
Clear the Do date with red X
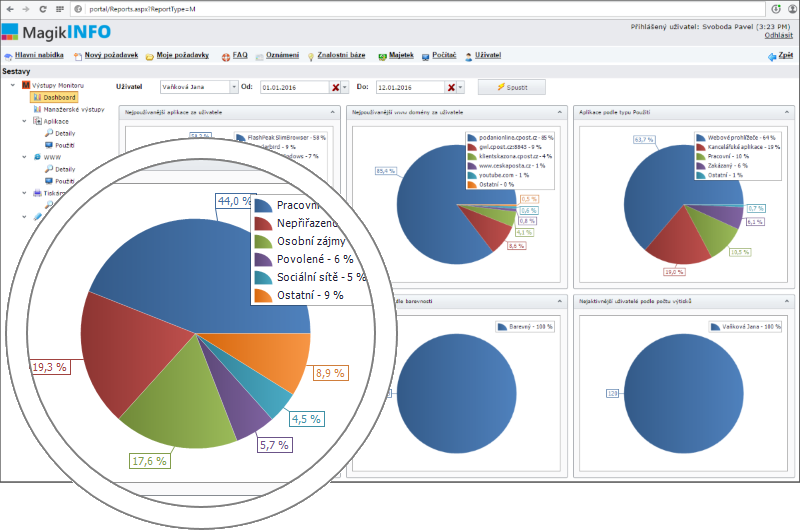pyautogui.click(x=450, y=88)
